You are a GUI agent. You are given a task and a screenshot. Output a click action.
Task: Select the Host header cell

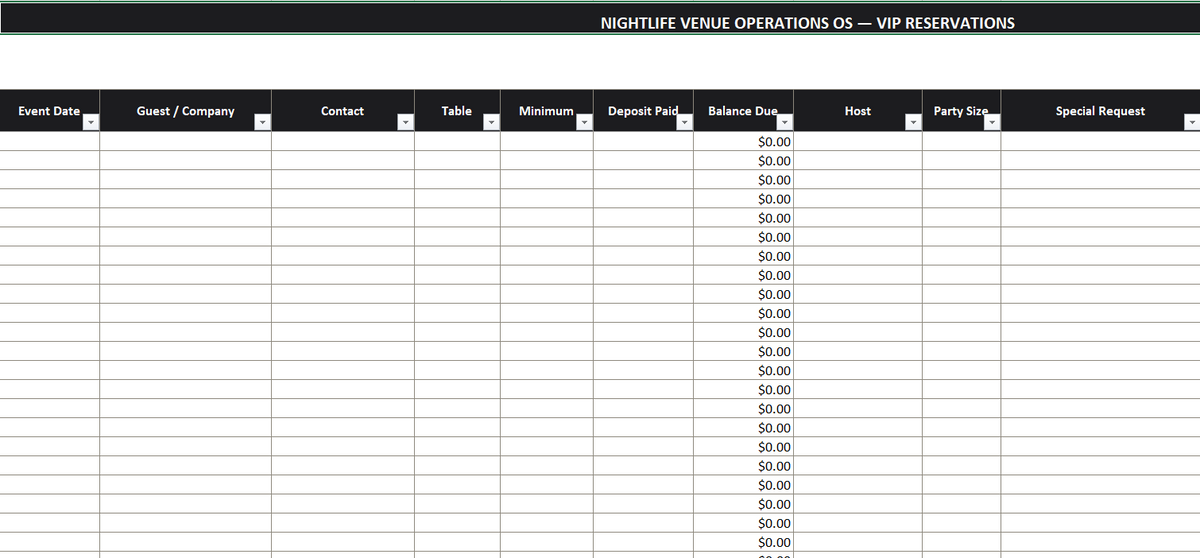click(857, 111)
